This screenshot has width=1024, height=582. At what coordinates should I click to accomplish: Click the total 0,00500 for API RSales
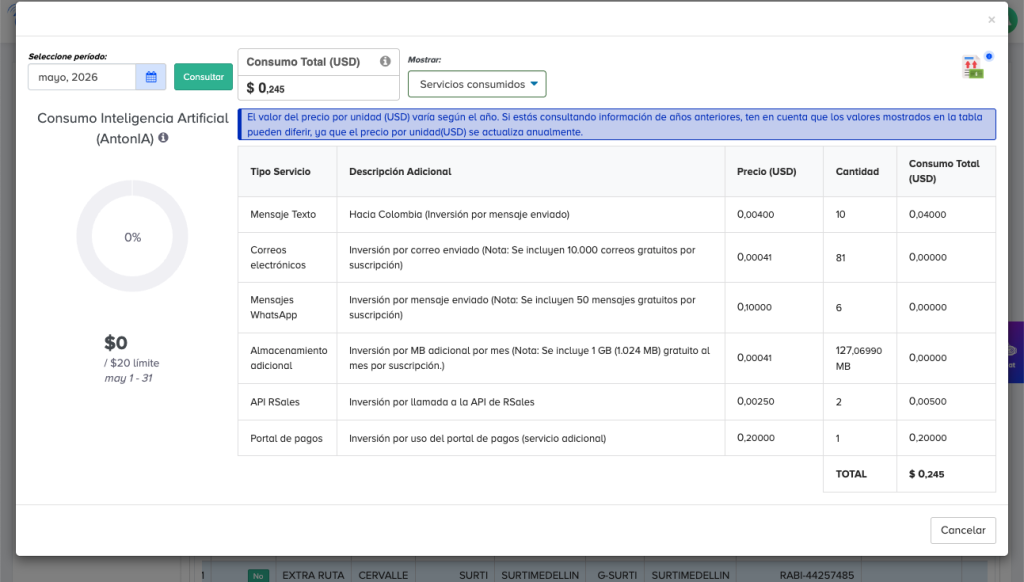tap(927, 401)
